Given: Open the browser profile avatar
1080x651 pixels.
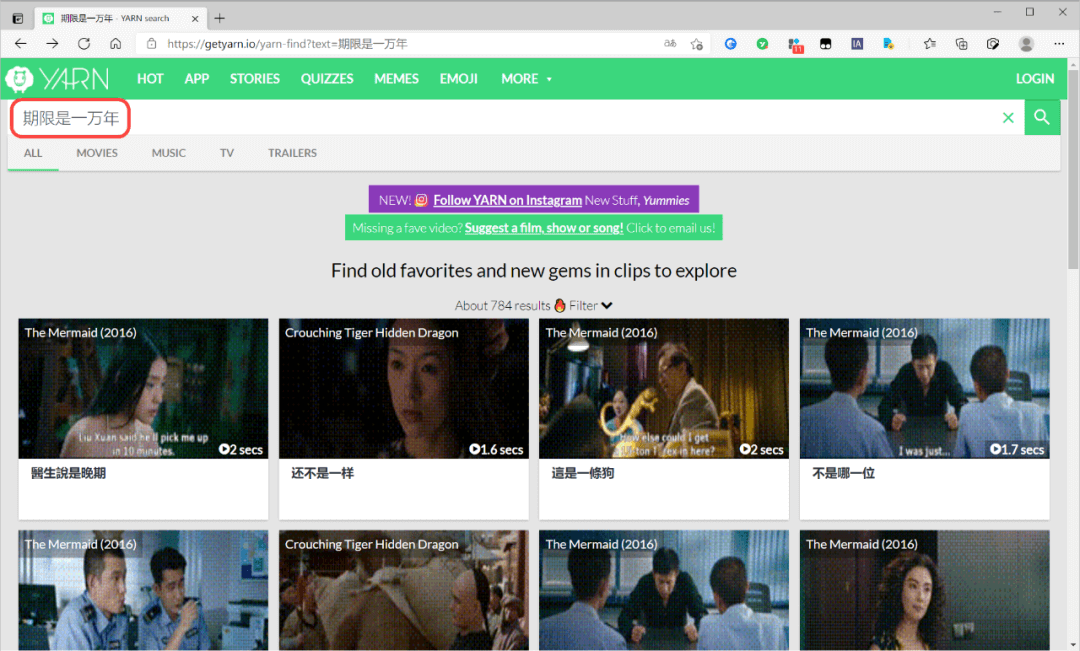Looking at the screenshot, I should (1026, 43).
